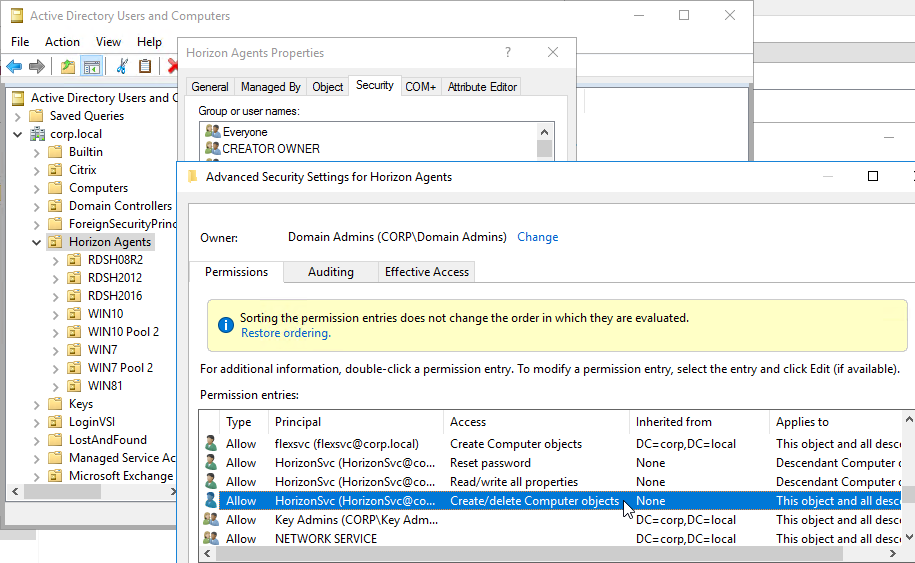Viewport: 915px width, 563px height.
Task: Click permission entries horizontal scrollbar right arrow
Action: (892, 553)
